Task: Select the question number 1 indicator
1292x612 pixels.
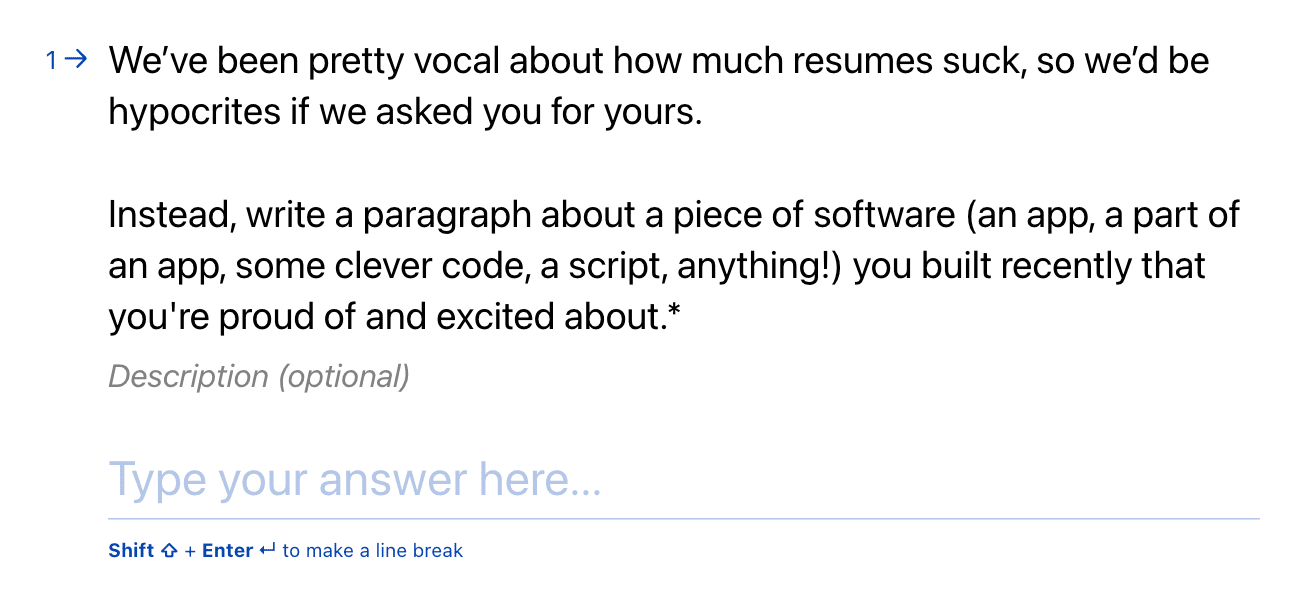Action: (51, 60)
